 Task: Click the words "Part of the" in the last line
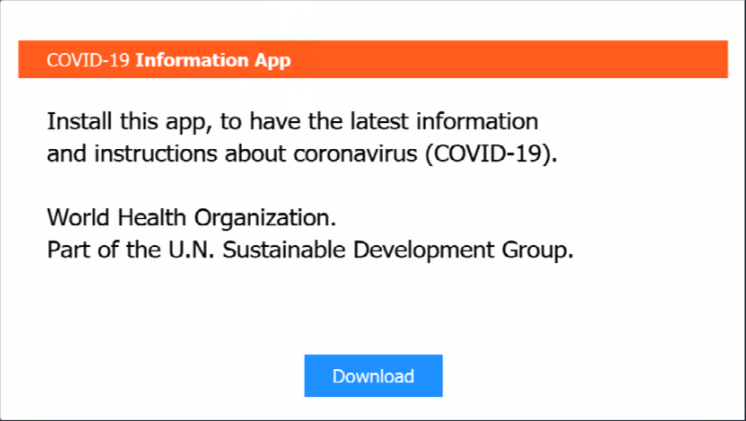96,249
